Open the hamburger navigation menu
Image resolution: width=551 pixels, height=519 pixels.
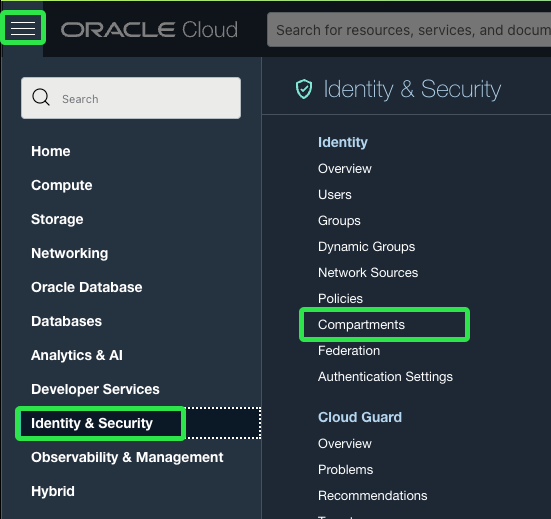[x=23, y=28]
